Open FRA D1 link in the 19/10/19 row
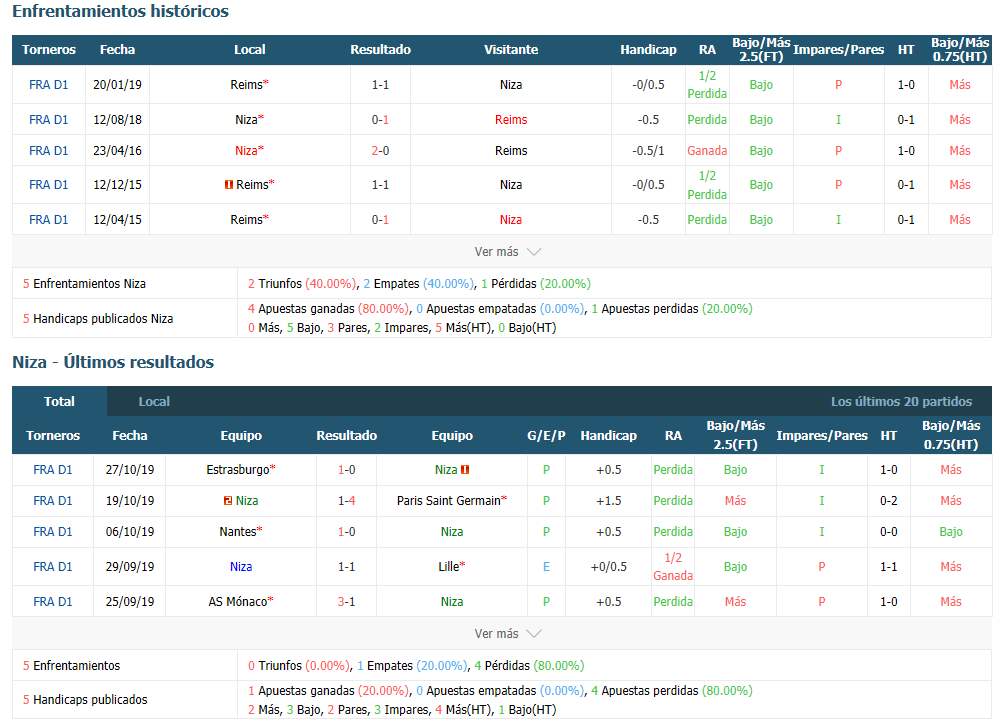The height and width of the screenshot is (727, 1003). pyautogui.click(x=52, y=501)
